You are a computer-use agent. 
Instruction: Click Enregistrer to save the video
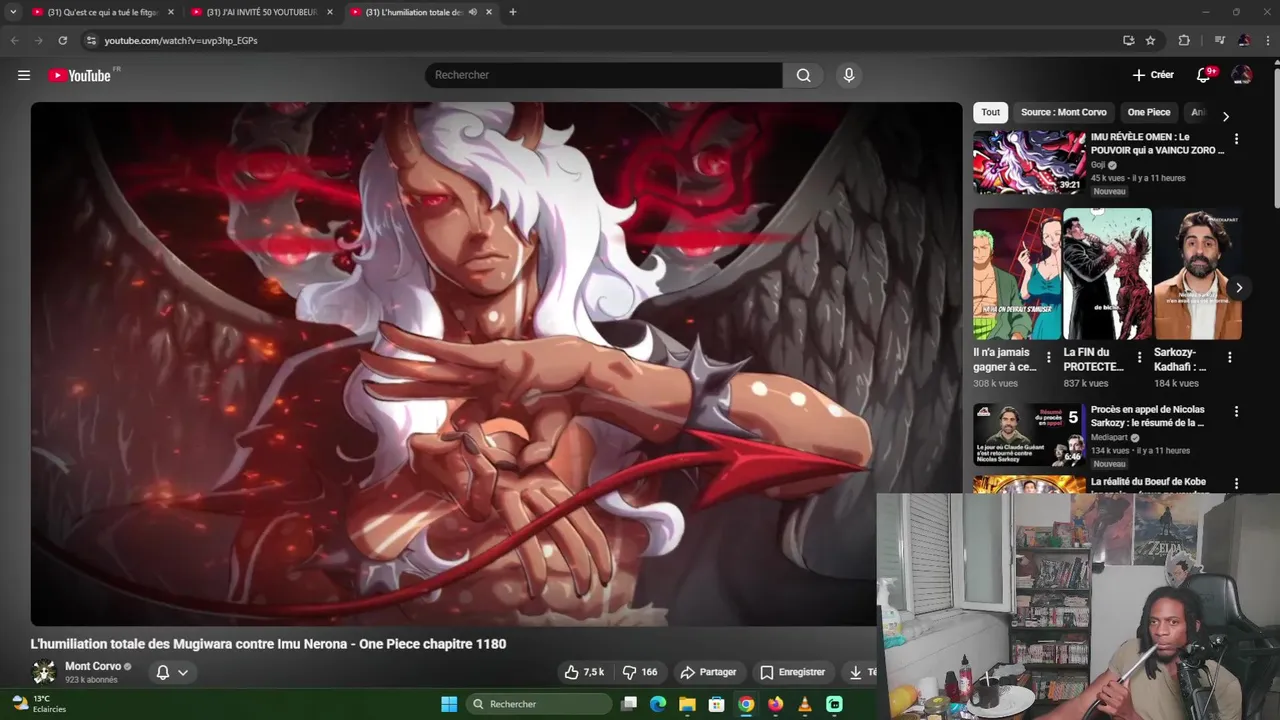click(x=792, y=672)
